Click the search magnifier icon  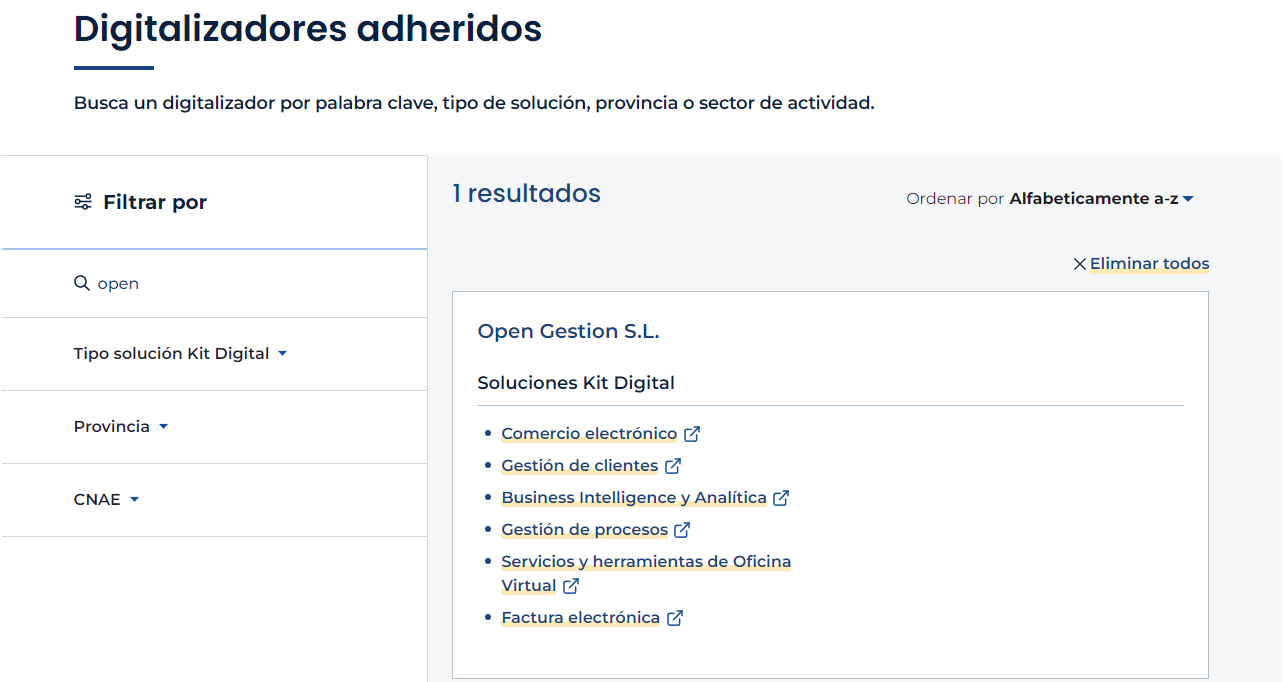[82, 283]
